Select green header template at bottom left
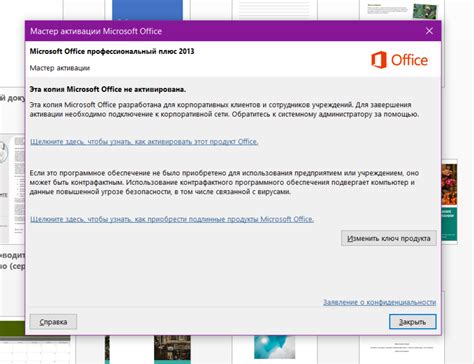 (x=35, y=343)
